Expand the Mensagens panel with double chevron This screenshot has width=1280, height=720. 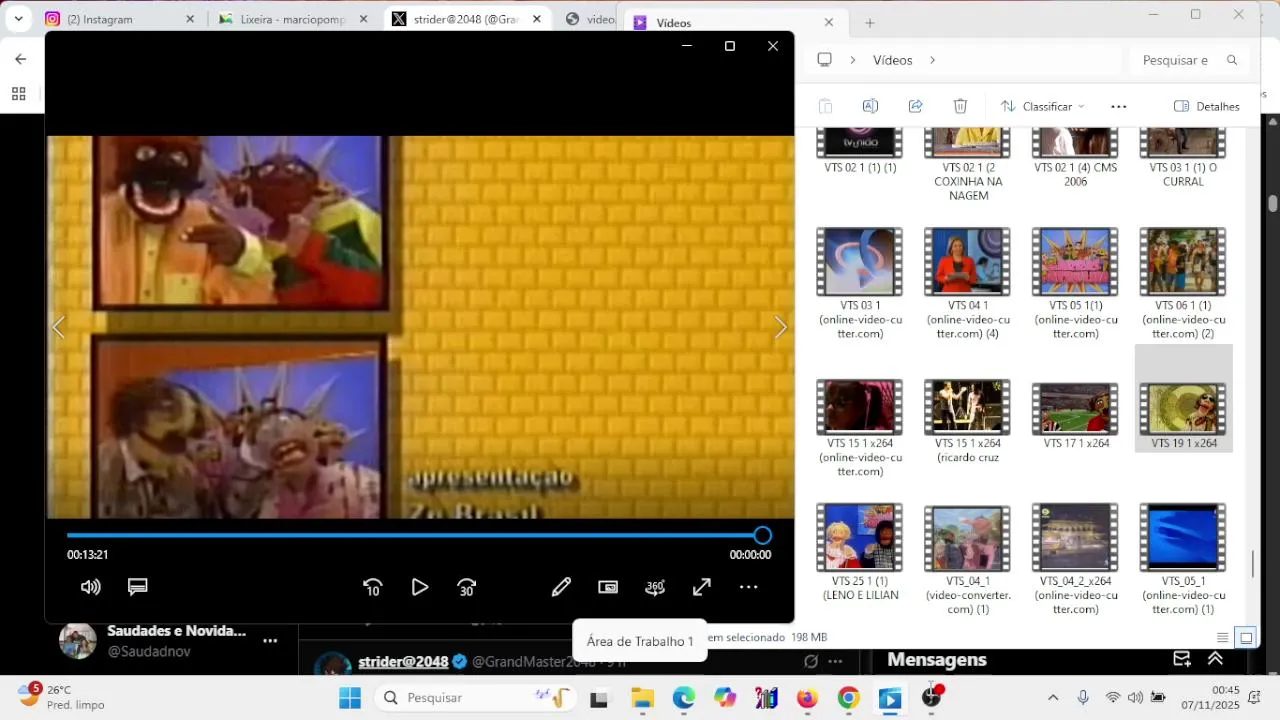(1216, 659)
